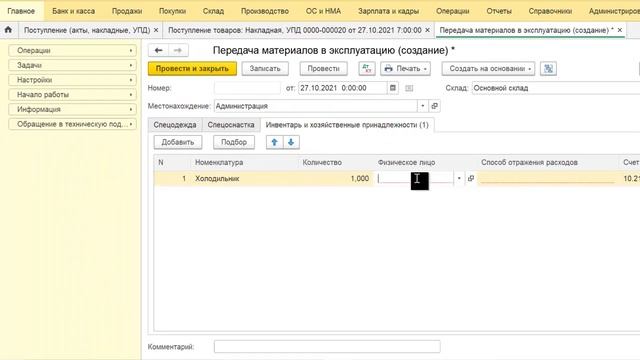This screenshot has height=360, width=640.
Task: Open the Покупки menu
Action: [x=172, y=11]
